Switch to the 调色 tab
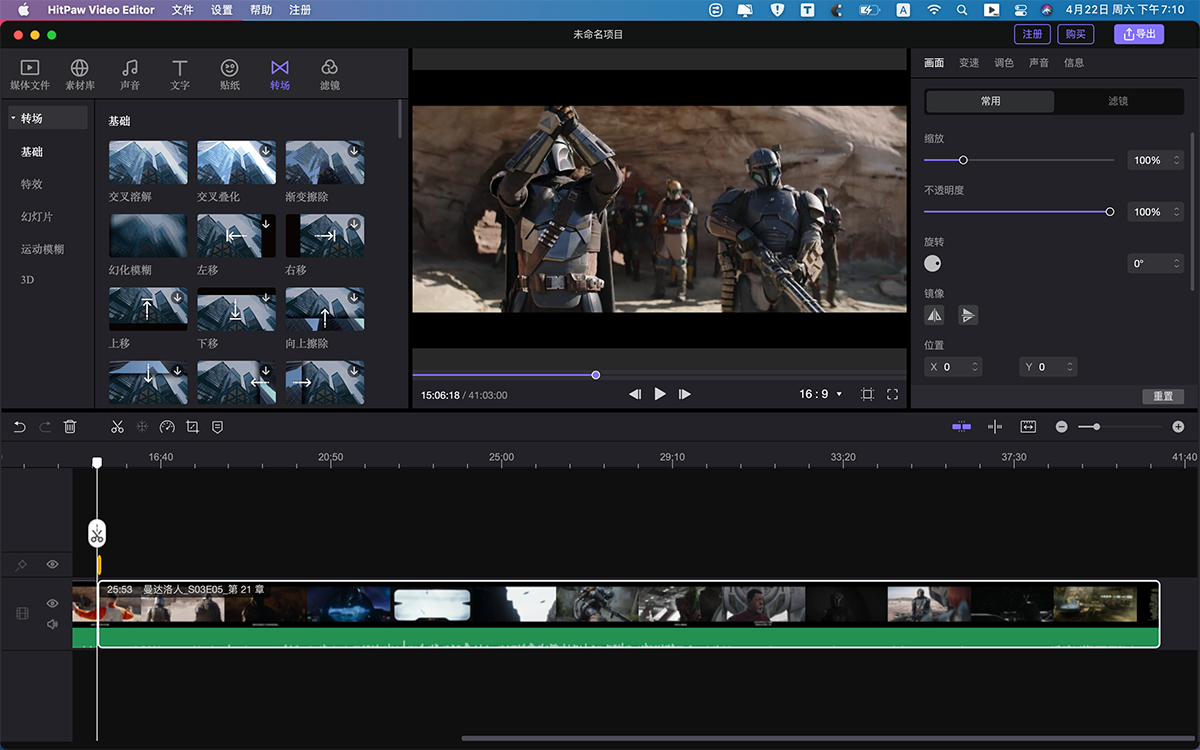1200x750 pixels. pos(1004,62)
